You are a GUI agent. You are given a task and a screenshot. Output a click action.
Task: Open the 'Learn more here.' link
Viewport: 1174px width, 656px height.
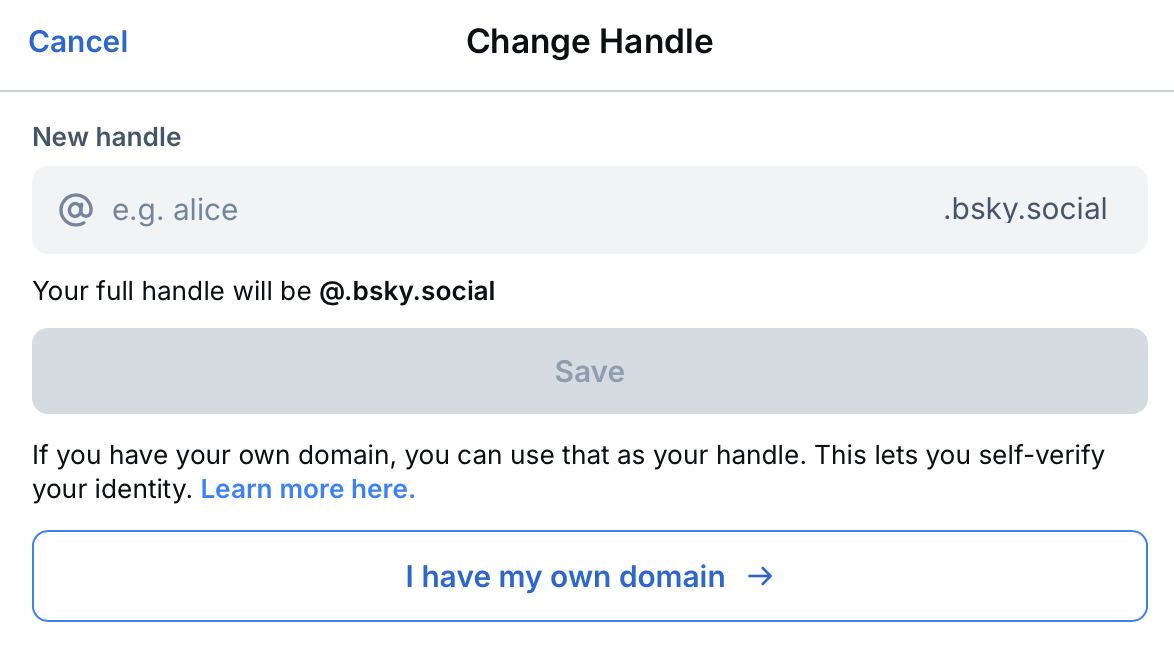click(308, 489)
